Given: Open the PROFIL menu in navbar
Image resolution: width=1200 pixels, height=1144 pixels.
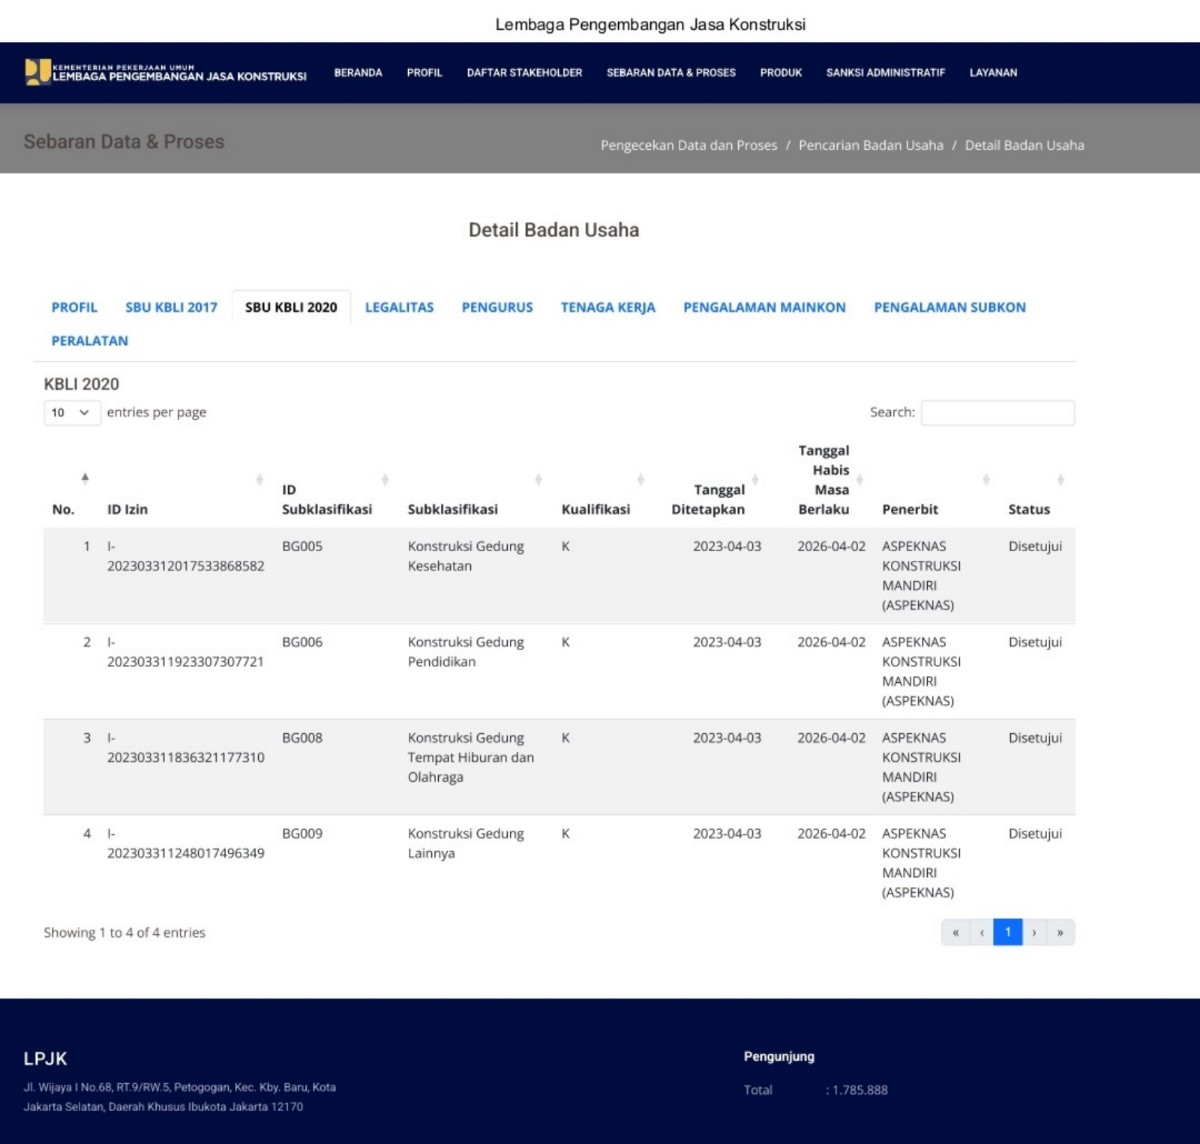Looking at the screenshot, I should [x=424, y=73].
